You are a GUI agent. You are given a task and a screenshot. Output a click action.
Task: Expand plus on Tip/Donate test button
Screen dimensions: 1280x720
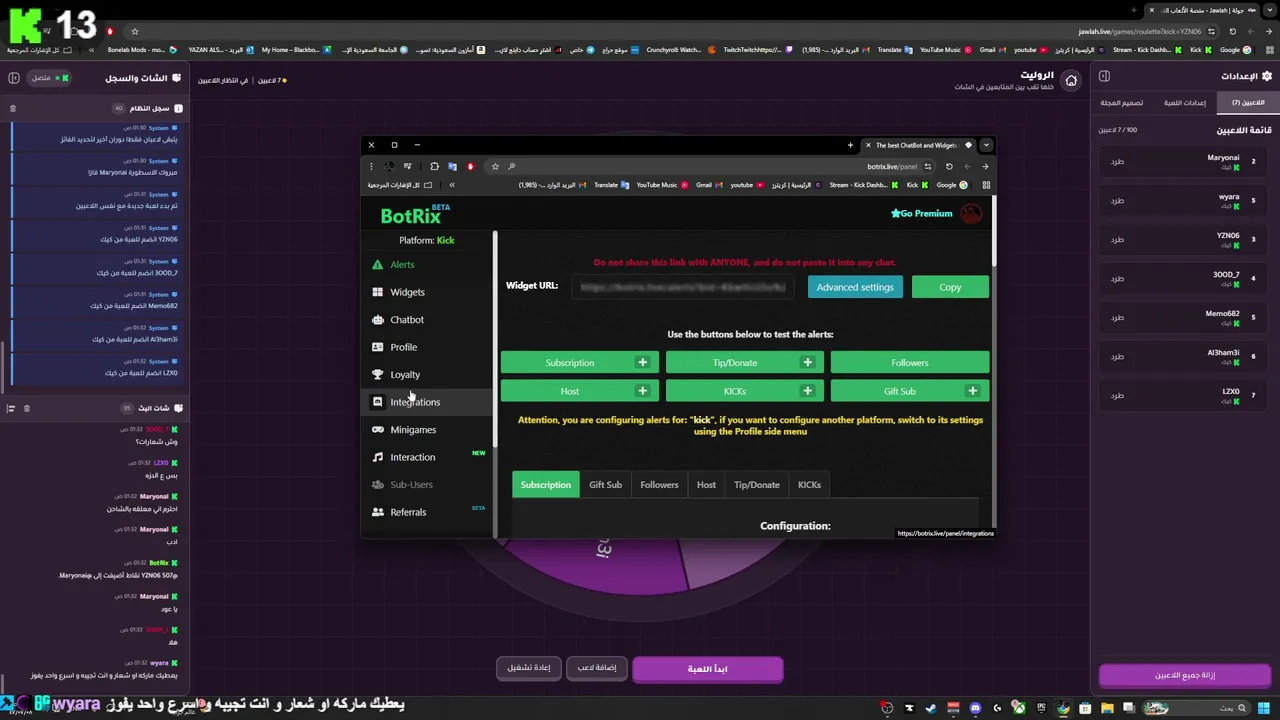click(808, 363)
